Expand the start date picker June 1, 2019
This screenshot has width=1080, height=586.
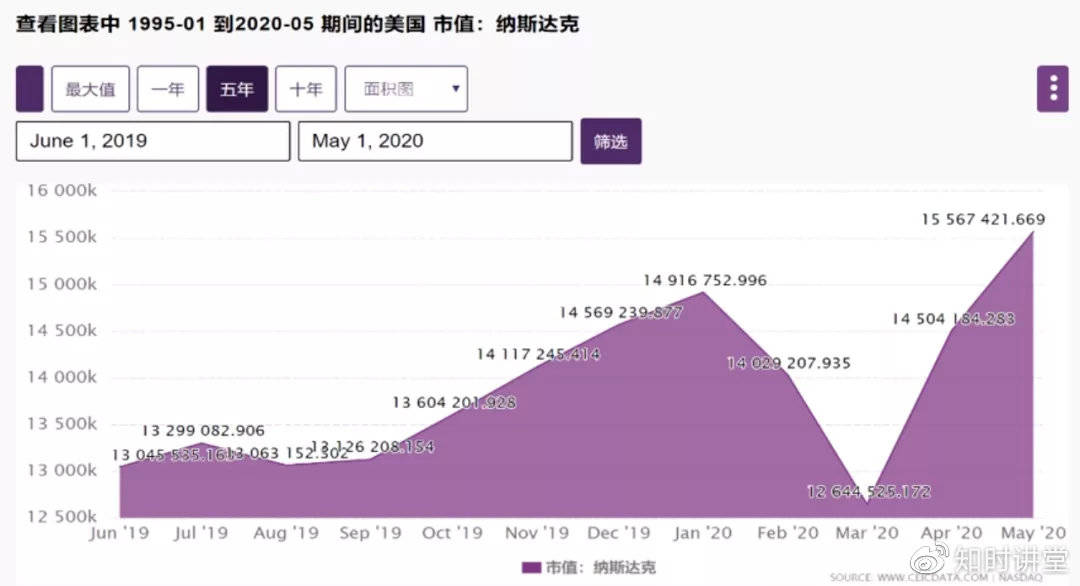pos(151,141)
